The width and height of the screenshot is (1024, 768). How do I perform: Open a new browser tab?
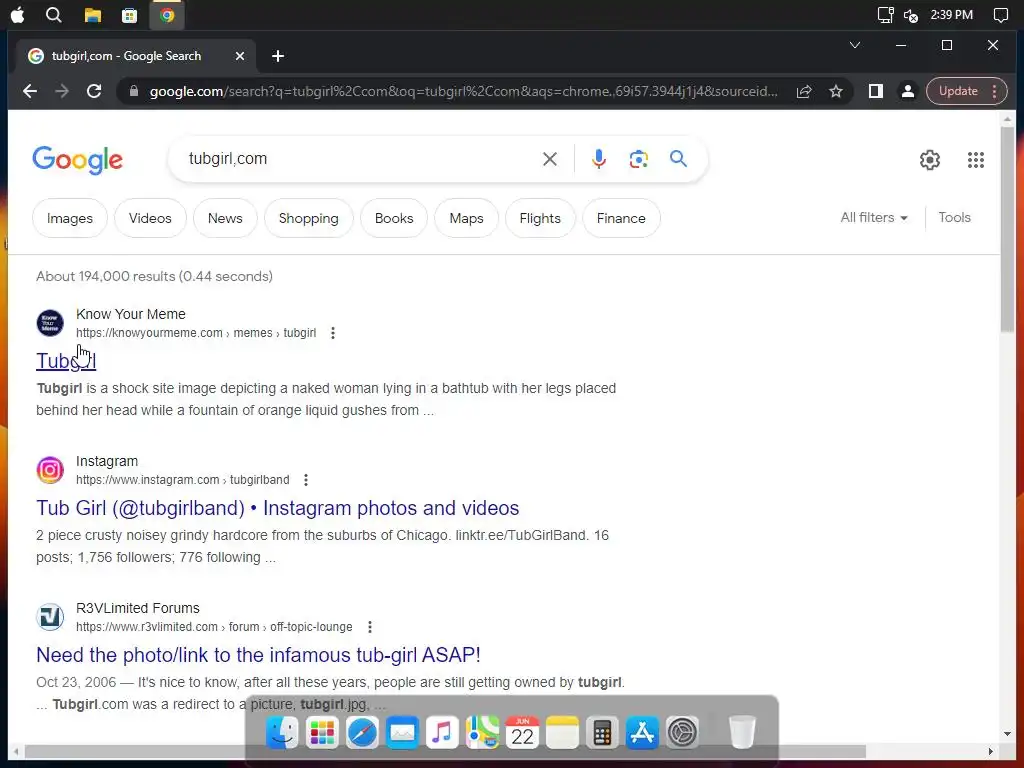click(x=278, y=56)
